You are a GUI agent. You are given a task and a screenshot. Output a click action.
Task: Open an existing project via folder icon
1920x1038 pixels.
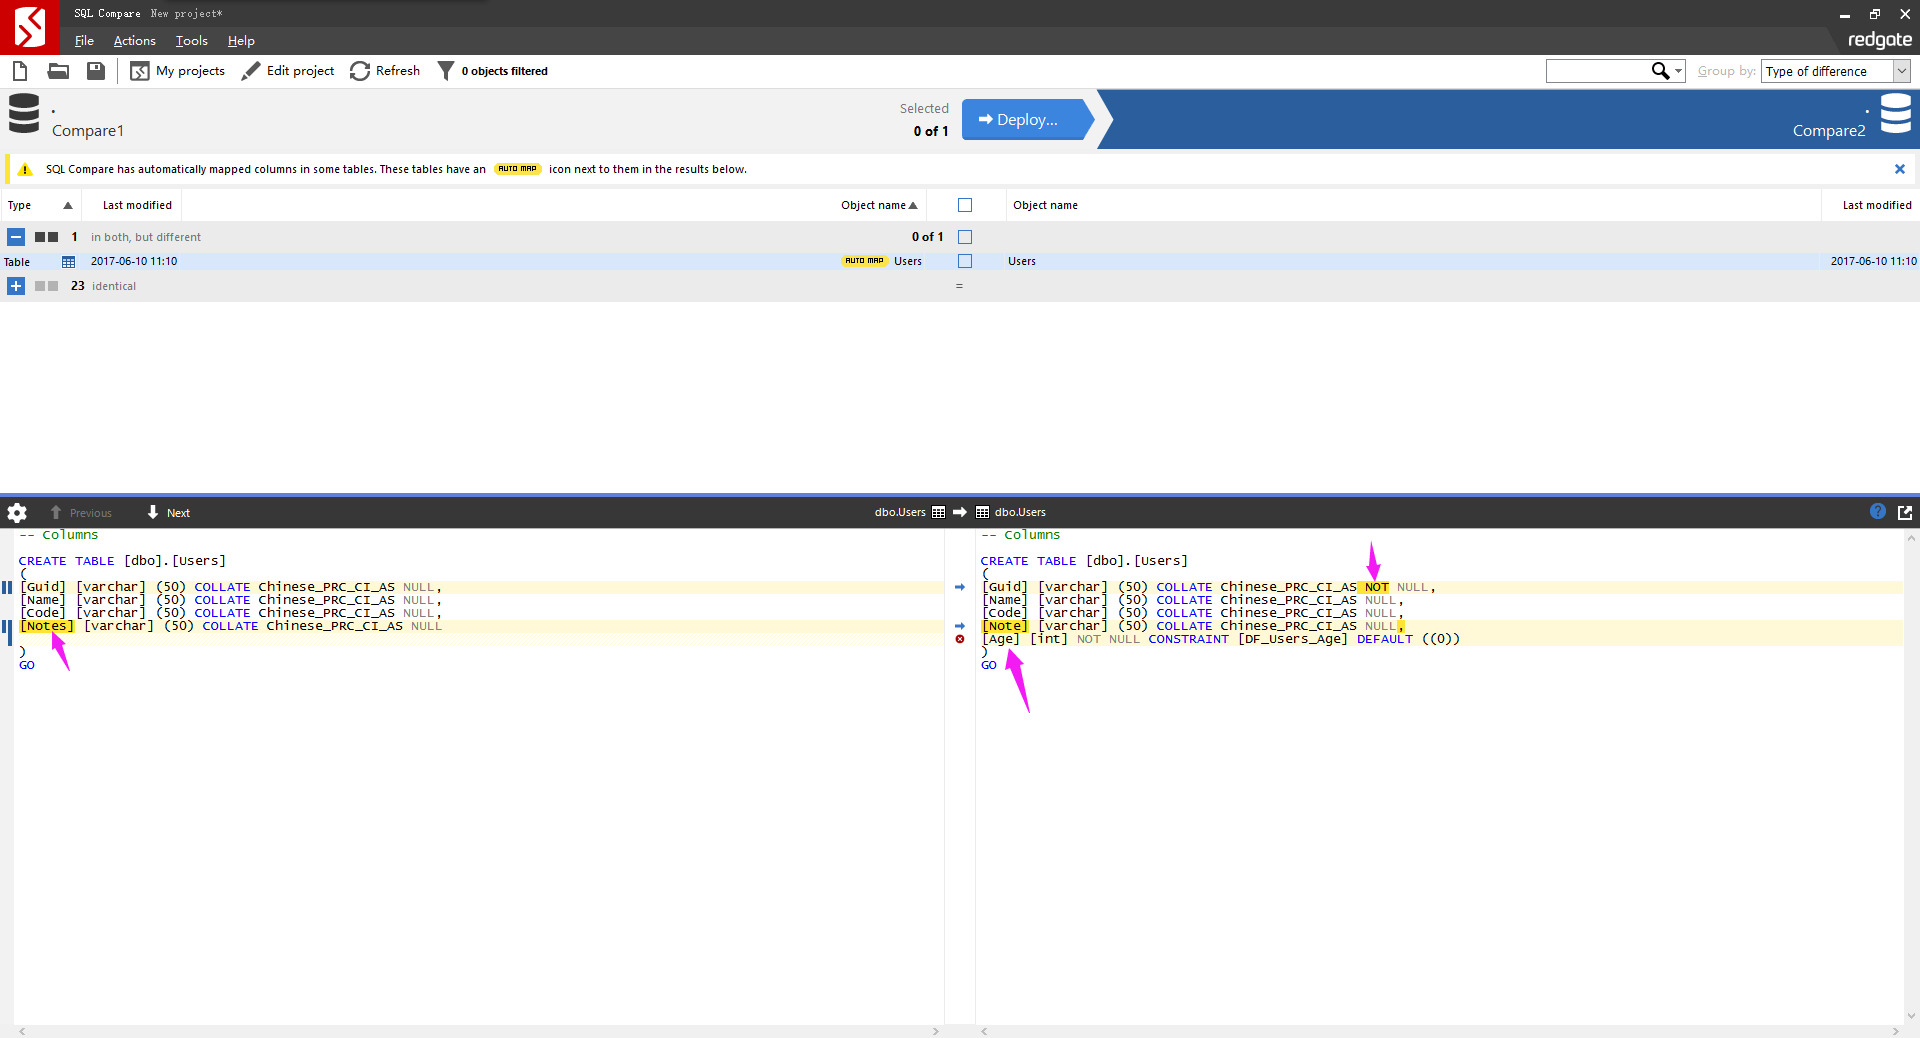(x=58, y=71)
